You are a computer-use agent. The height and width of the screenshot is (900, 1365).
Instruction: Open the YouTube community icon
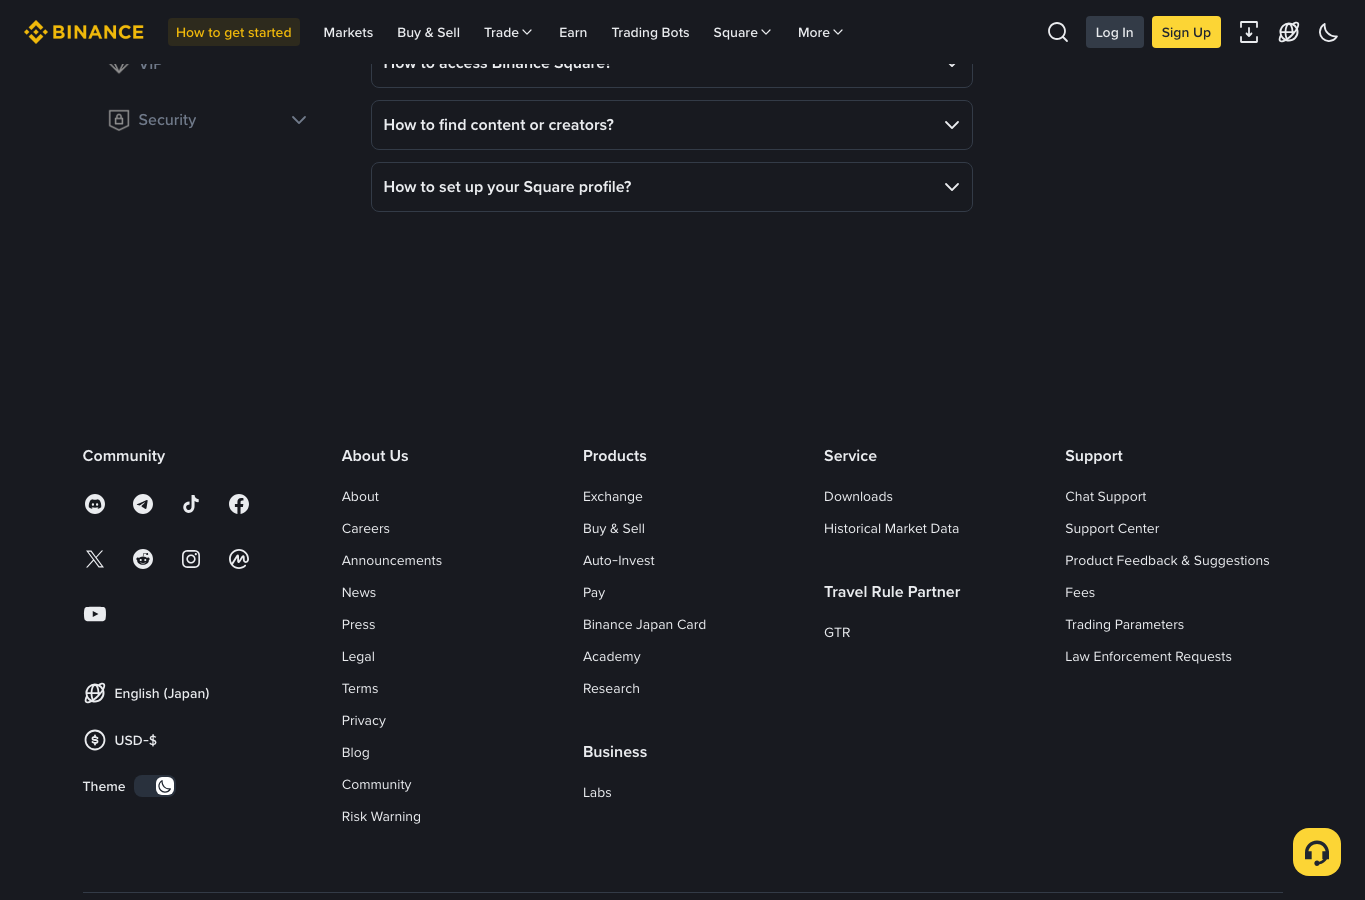95,614
